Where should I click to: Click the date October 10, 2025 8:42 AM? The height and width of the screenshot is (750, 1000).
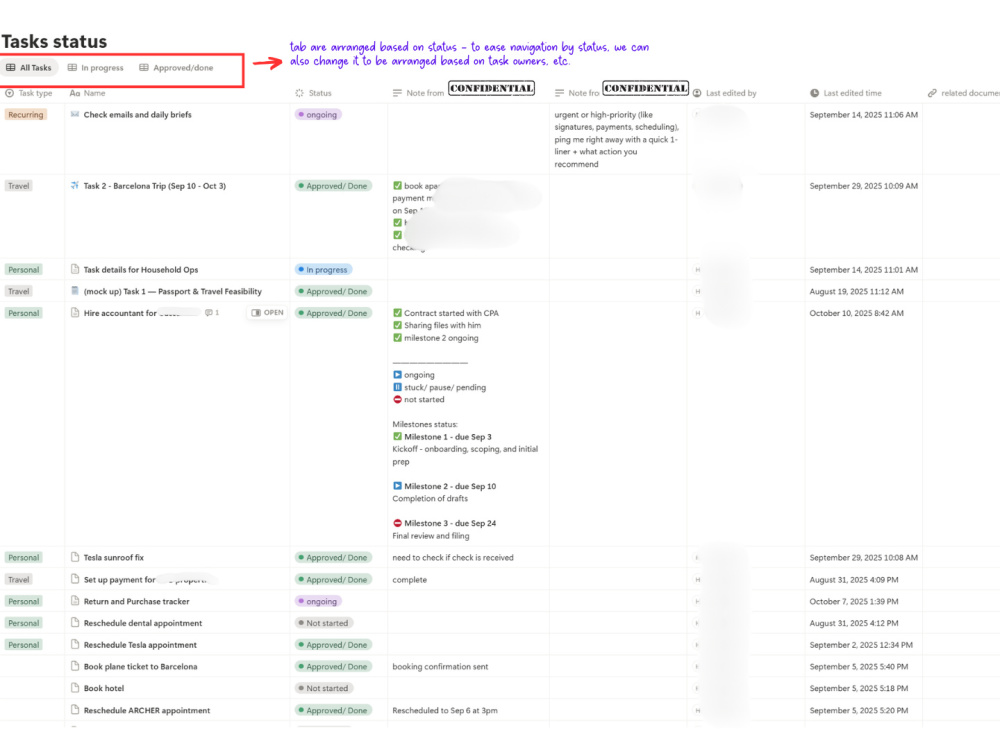(857, 313)
